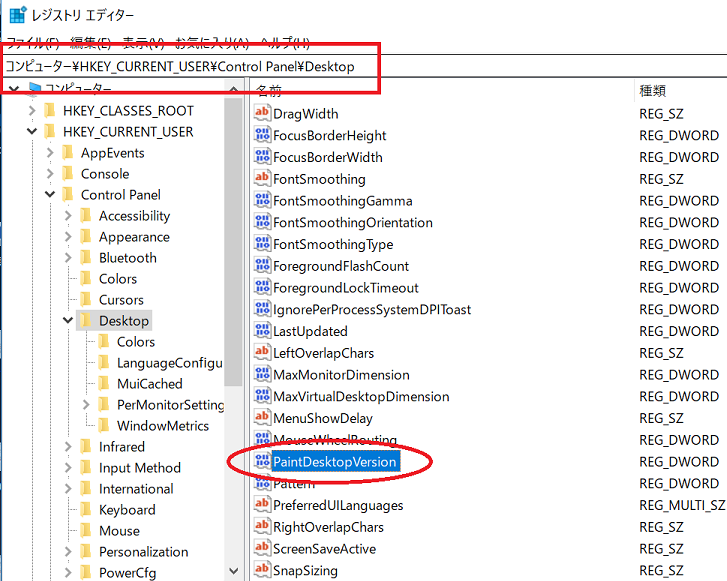Image resolution: width=727 pixels, height=581 pixels.
Task: Select the ScreenSaveActive value name
Action: (324, 549)
